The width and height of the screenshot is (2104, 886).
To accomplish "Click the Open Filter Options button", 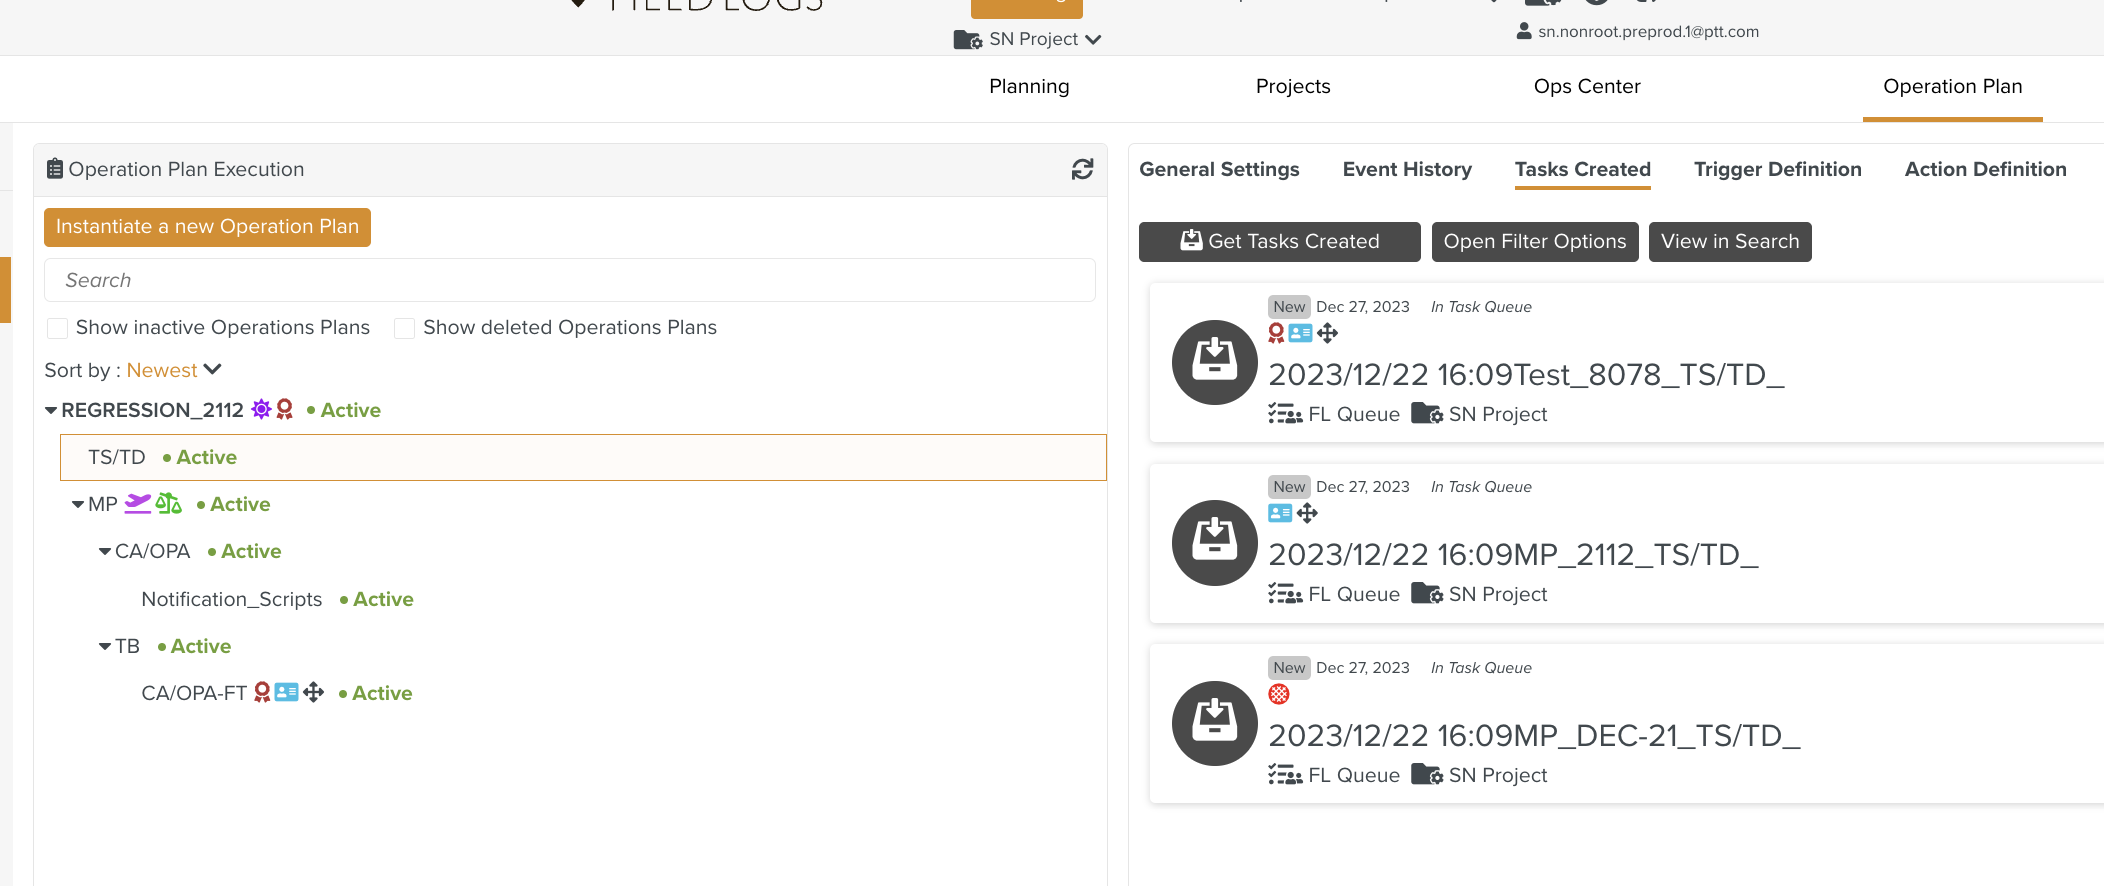I will (x=1534, y=241).
